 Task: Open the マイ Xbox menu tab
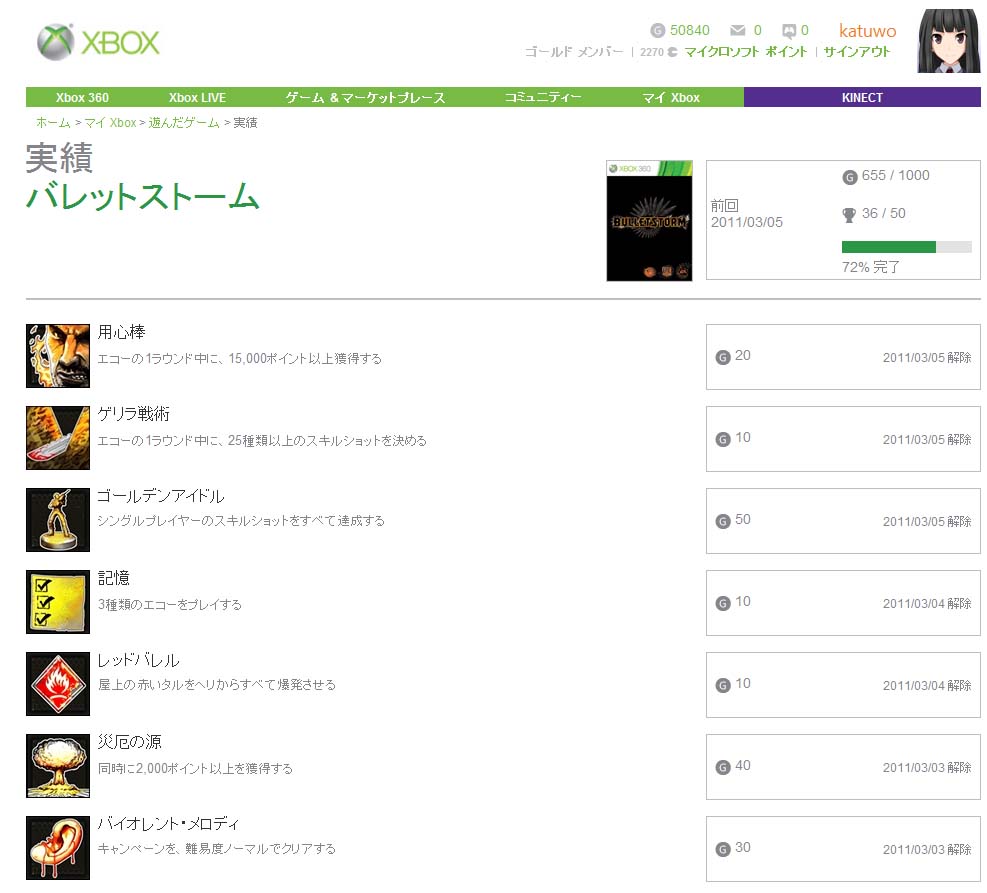click(671, 98)
